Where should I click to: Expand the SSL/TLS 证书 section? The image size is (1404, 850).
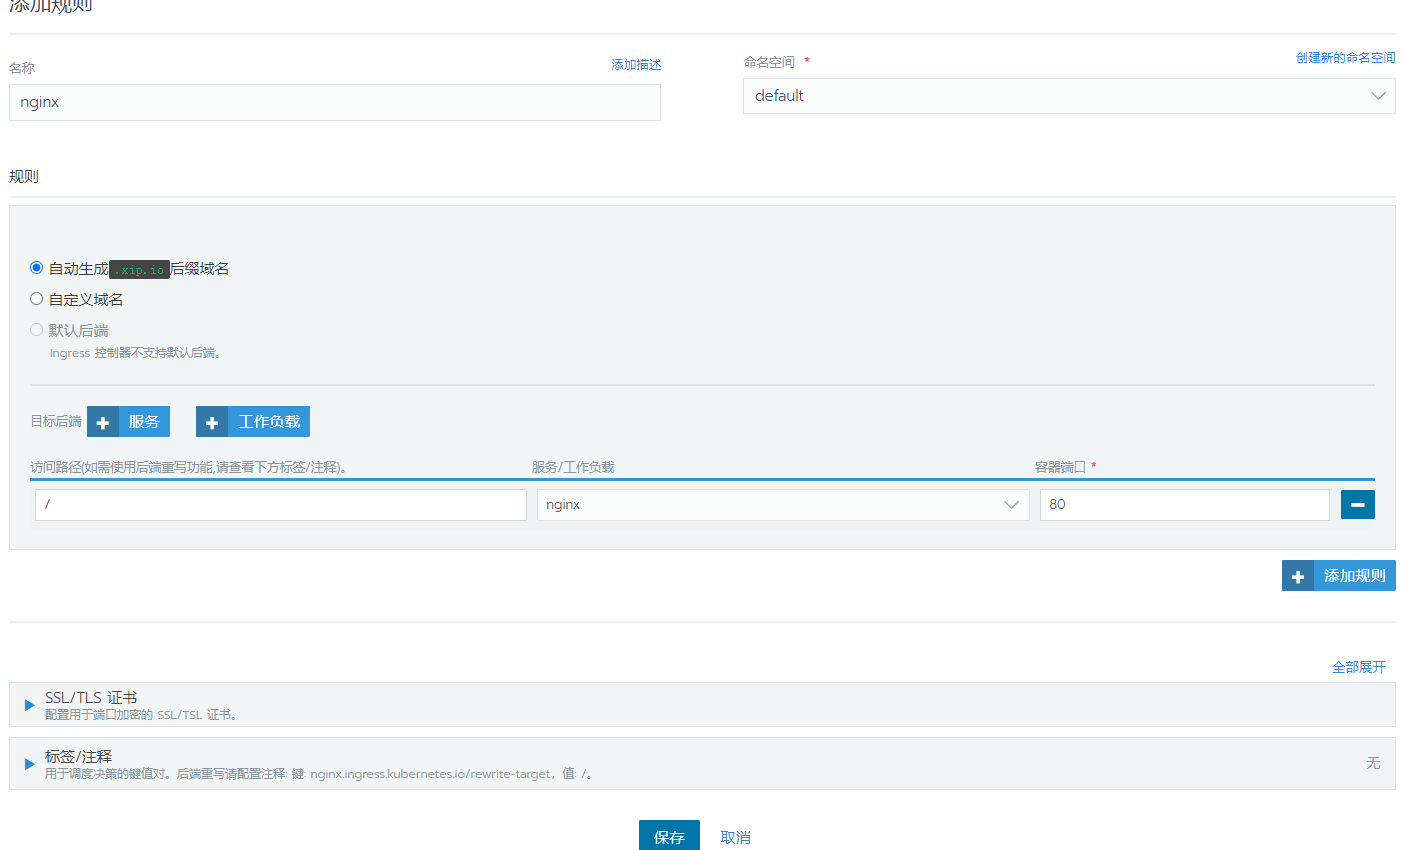click(x=702, y=705)
